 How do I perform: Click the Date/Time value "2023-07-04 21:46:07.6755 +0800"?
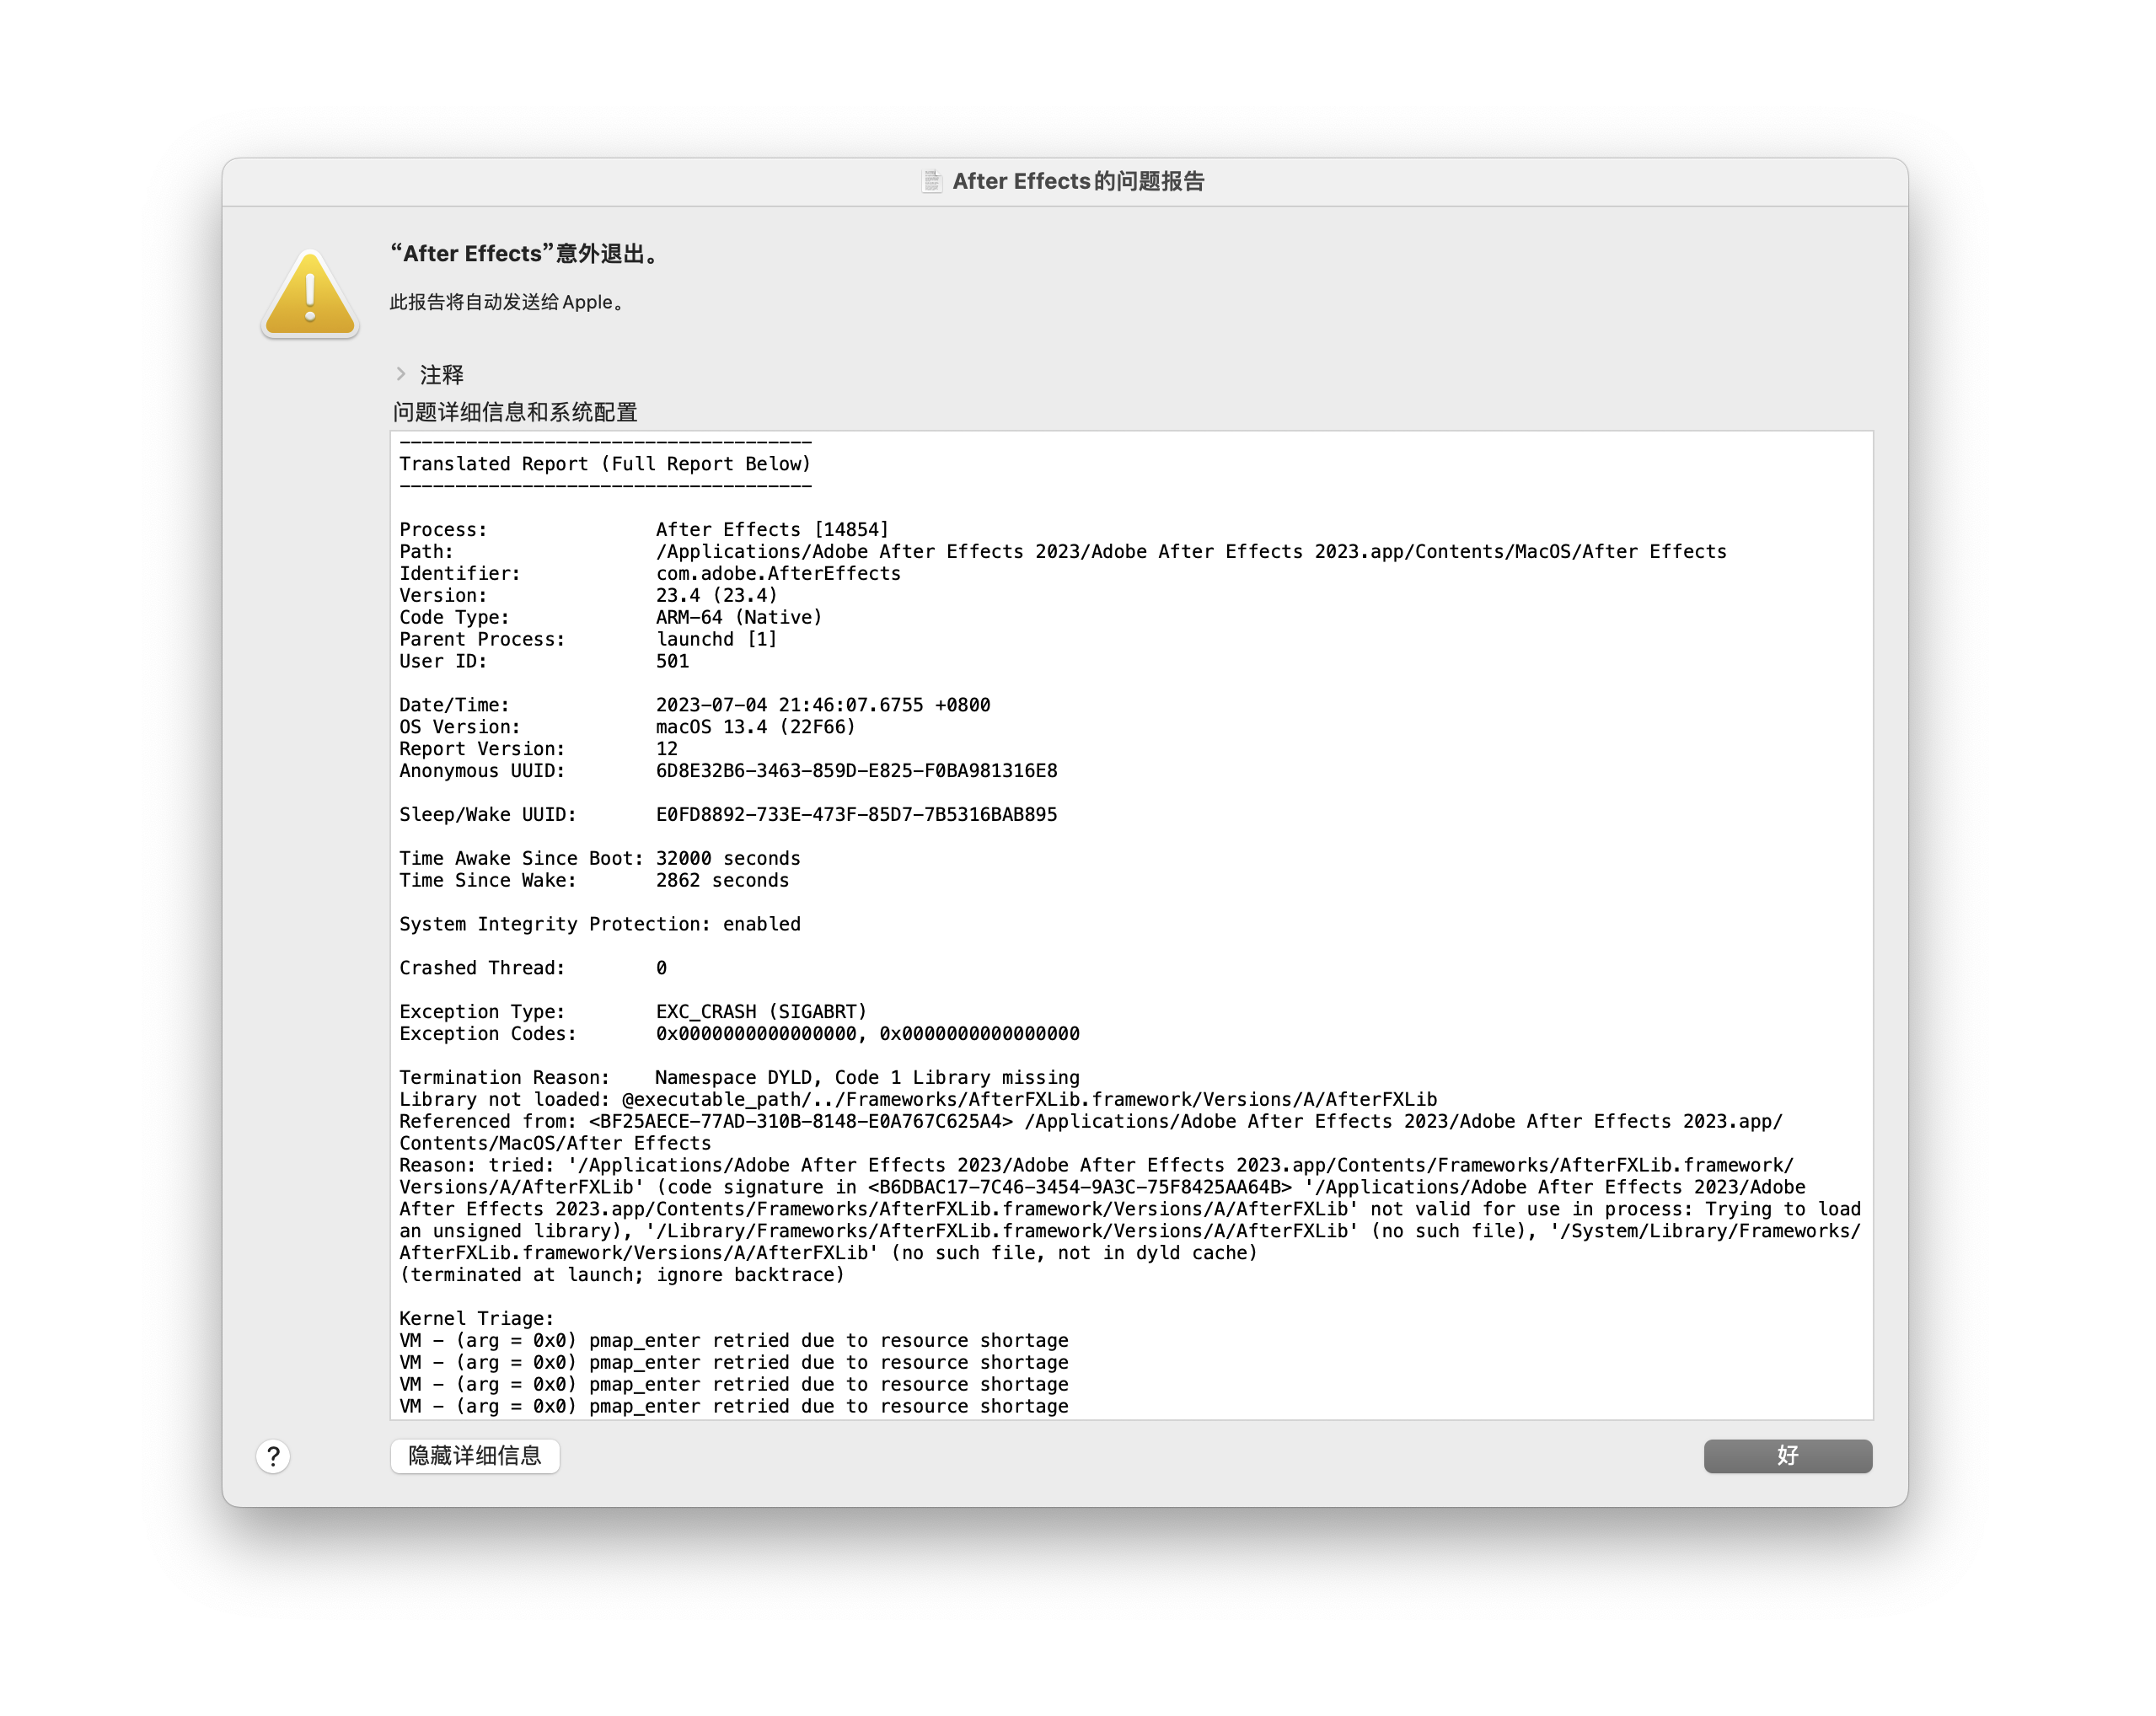823,705
